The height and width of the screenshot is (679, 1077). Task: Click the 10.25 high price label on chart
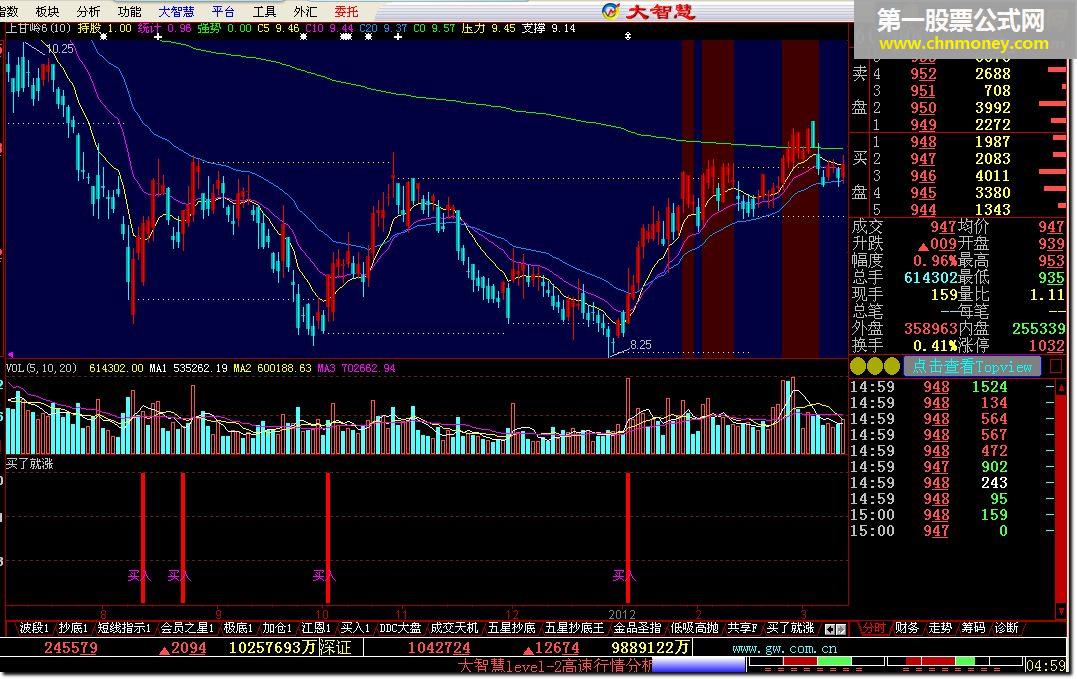(60, 49)
